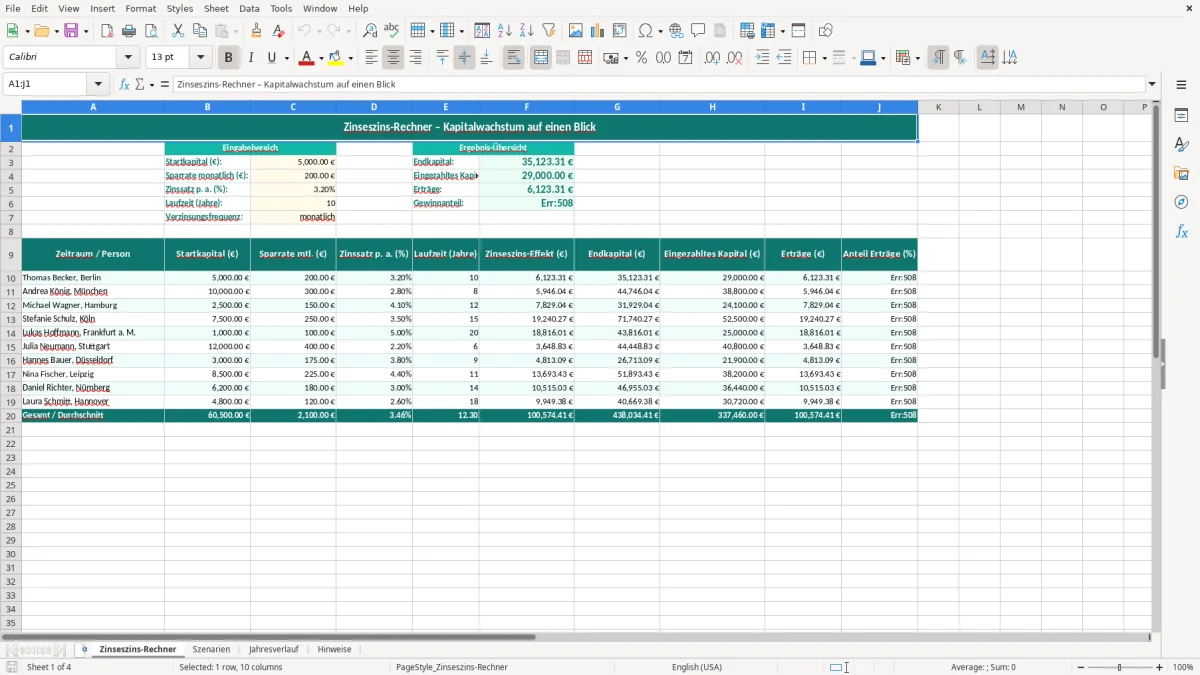Toggle Italic formatting
The image size is (1200, 675).
point(250,58)
